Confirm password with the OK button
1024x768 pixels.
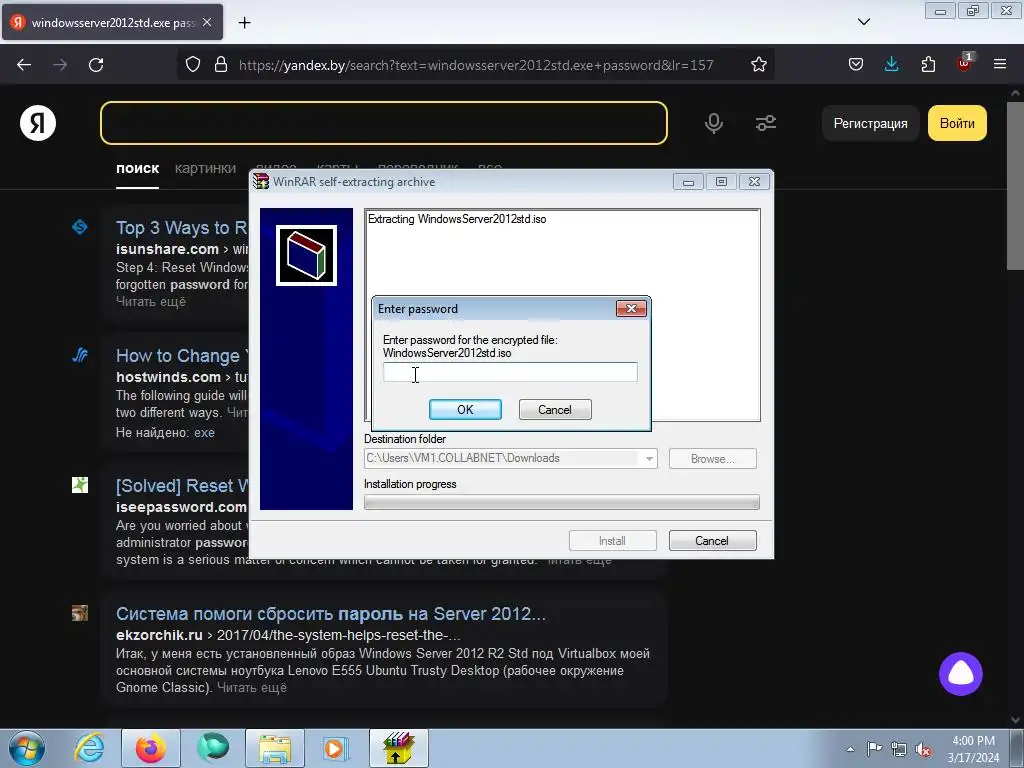[465, 409]
